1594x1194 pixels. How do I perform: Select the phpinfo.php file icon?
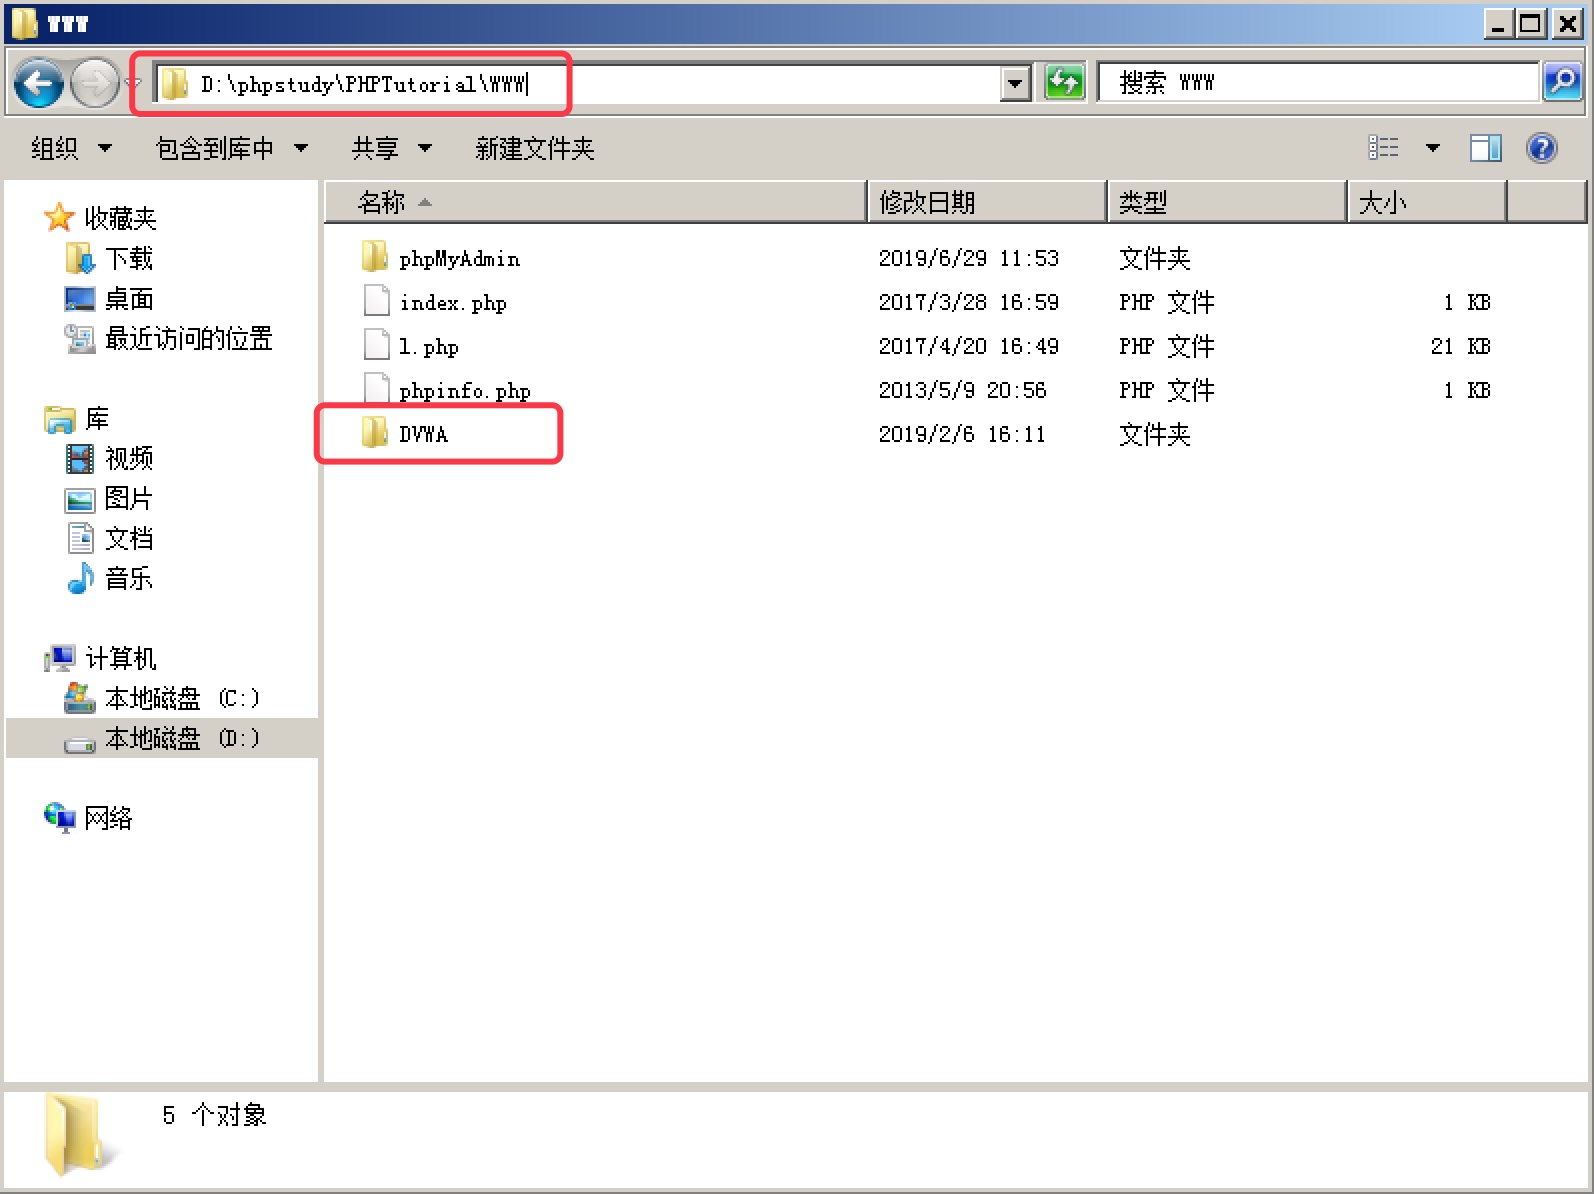click(x=376, y=389)
